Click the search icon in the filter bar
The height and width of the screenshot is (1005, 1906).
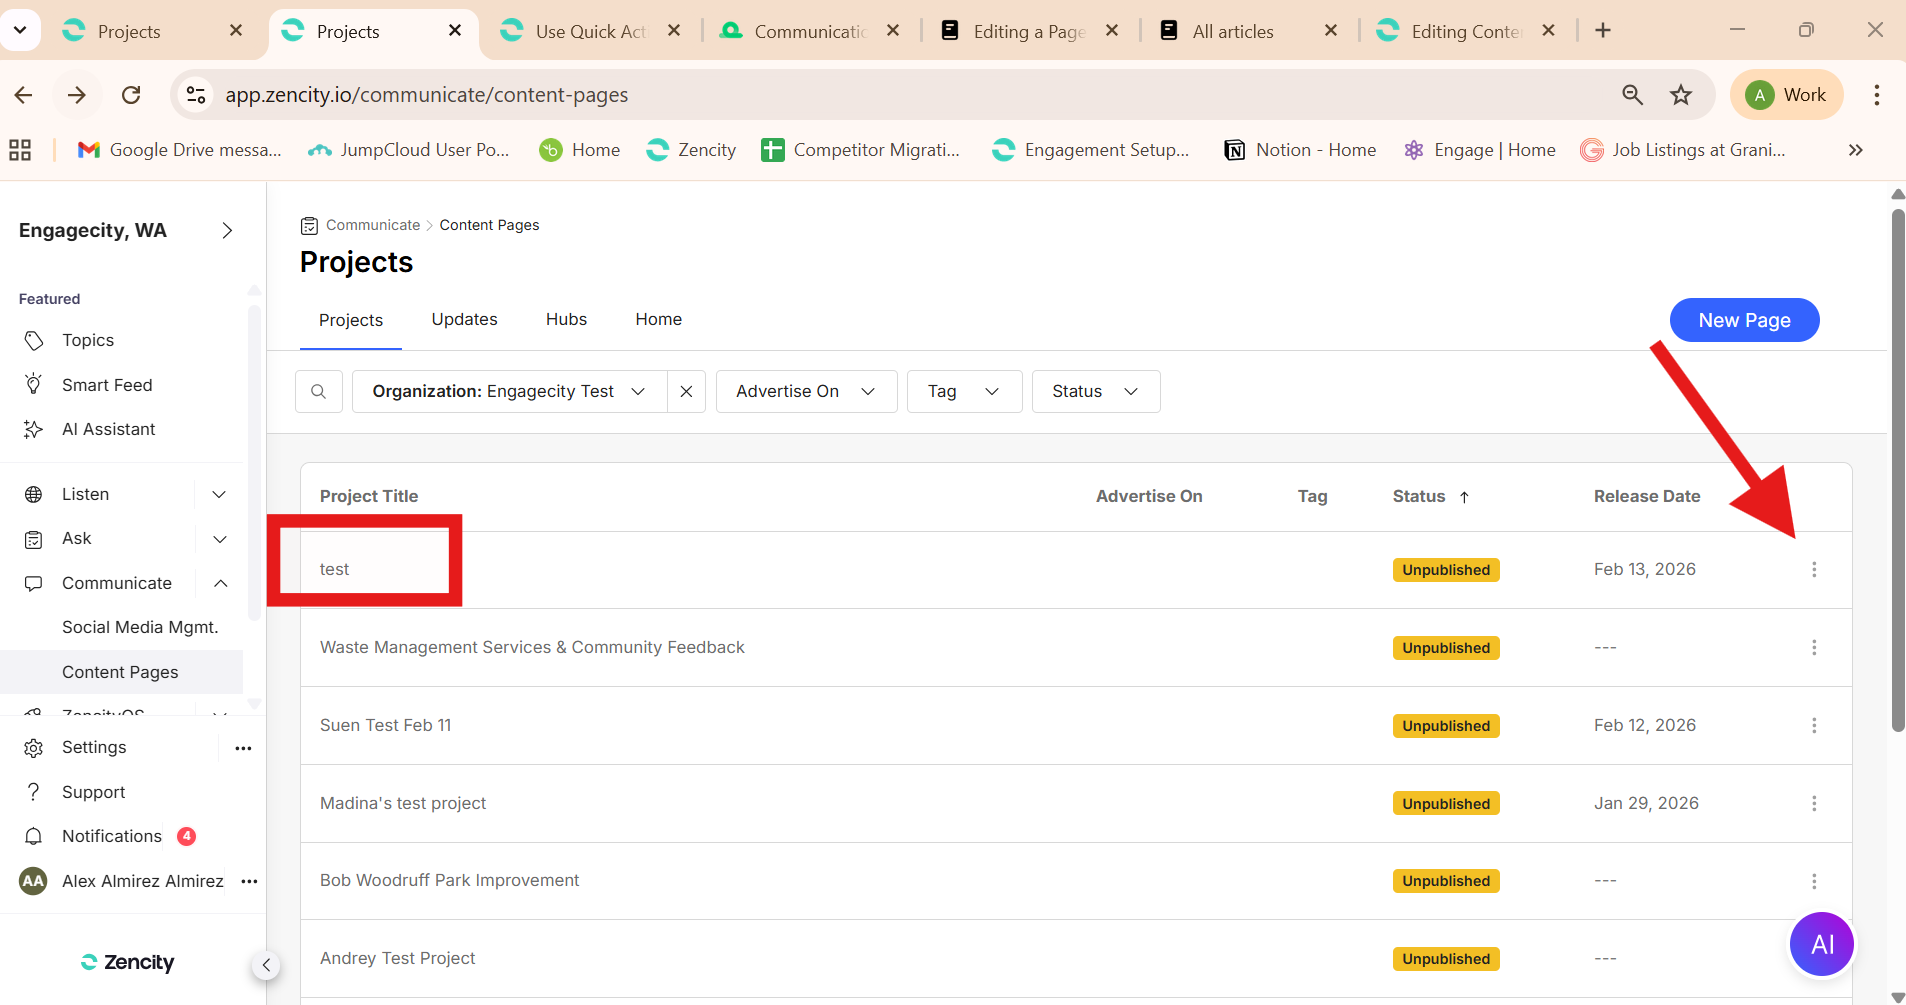319,391
